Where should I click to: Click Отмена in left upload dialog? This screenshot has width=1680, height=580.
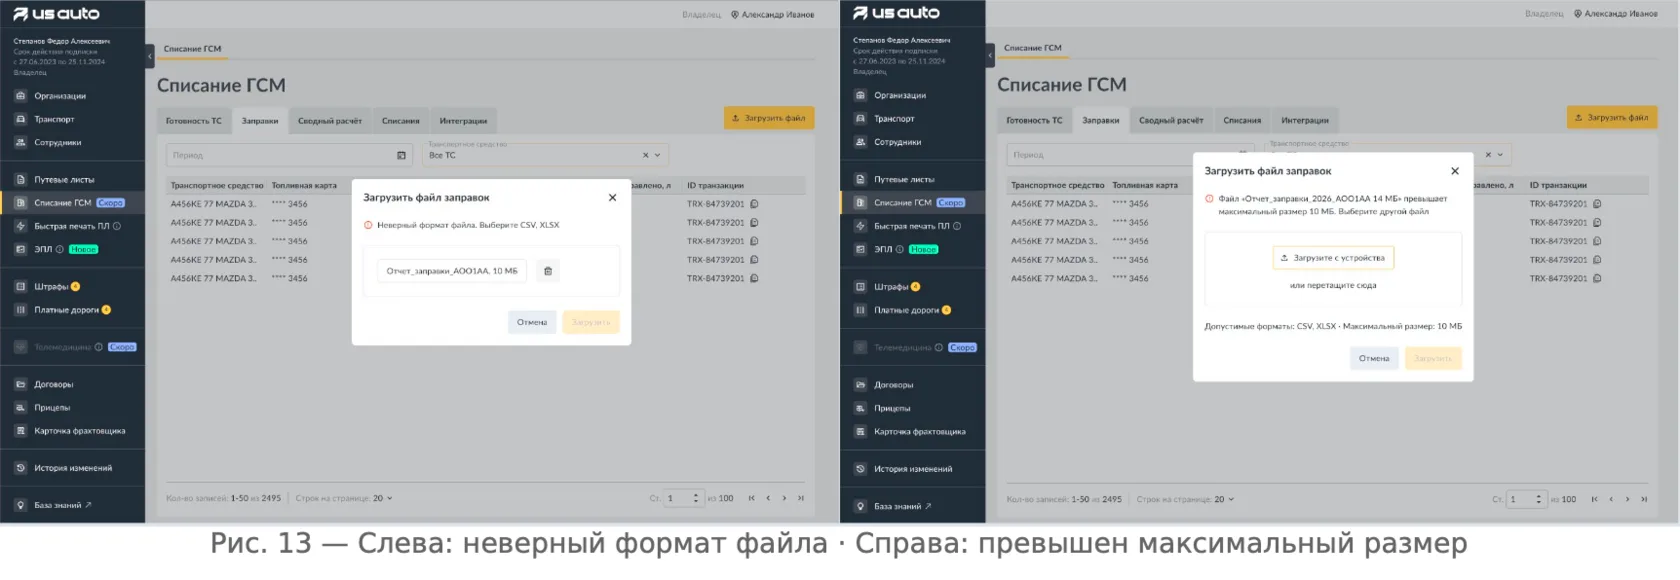532,322
